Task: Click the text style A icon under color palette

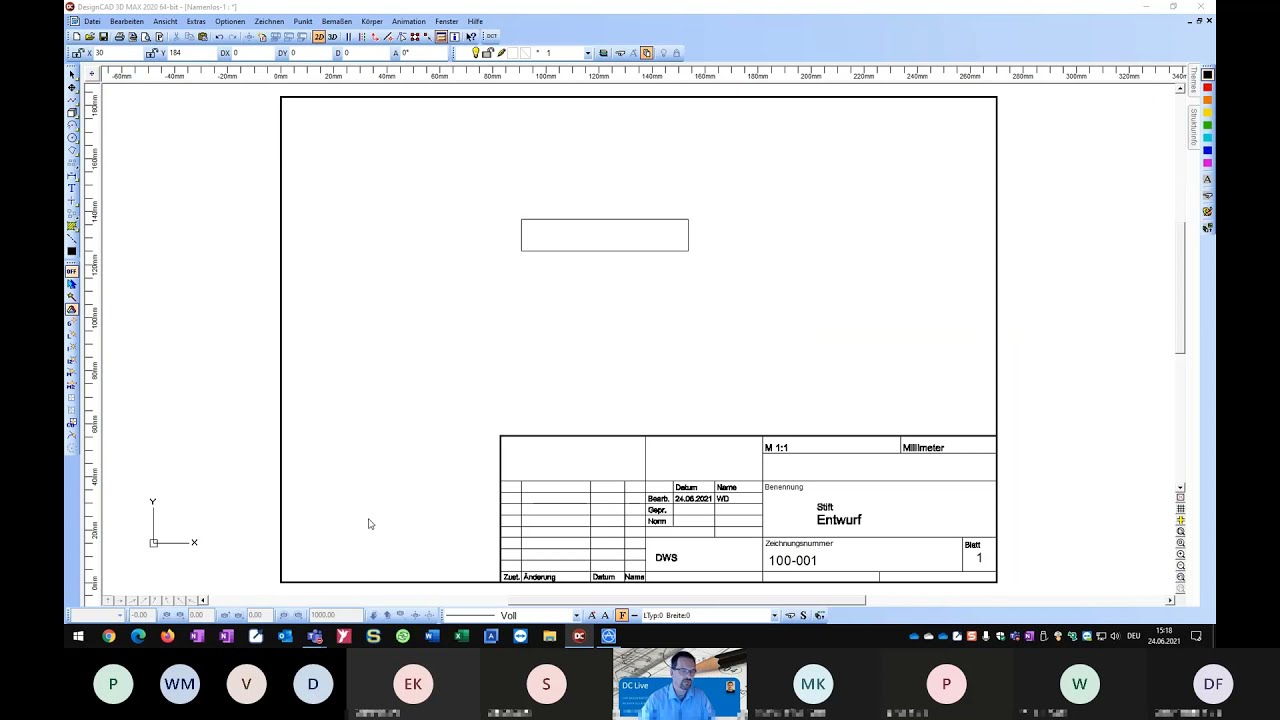Action: point(1207,180)
